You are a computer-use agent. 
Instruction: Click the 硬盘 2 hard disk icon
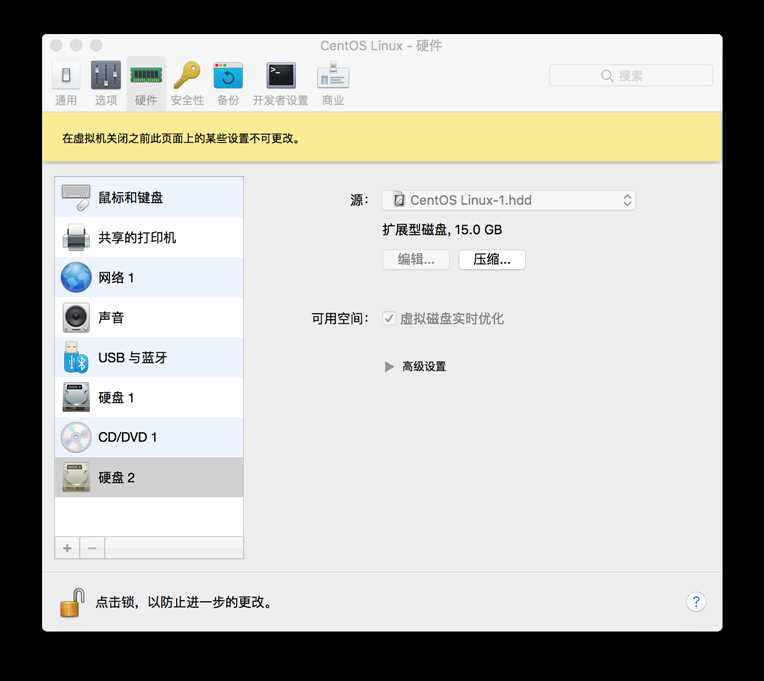tap(76, 477)
